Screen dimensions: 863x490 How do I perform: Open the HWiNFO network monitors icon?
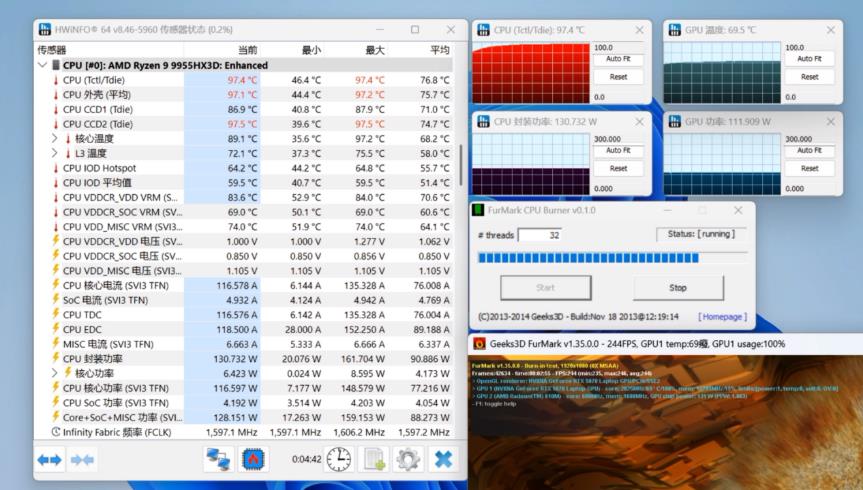click(218, 459)
